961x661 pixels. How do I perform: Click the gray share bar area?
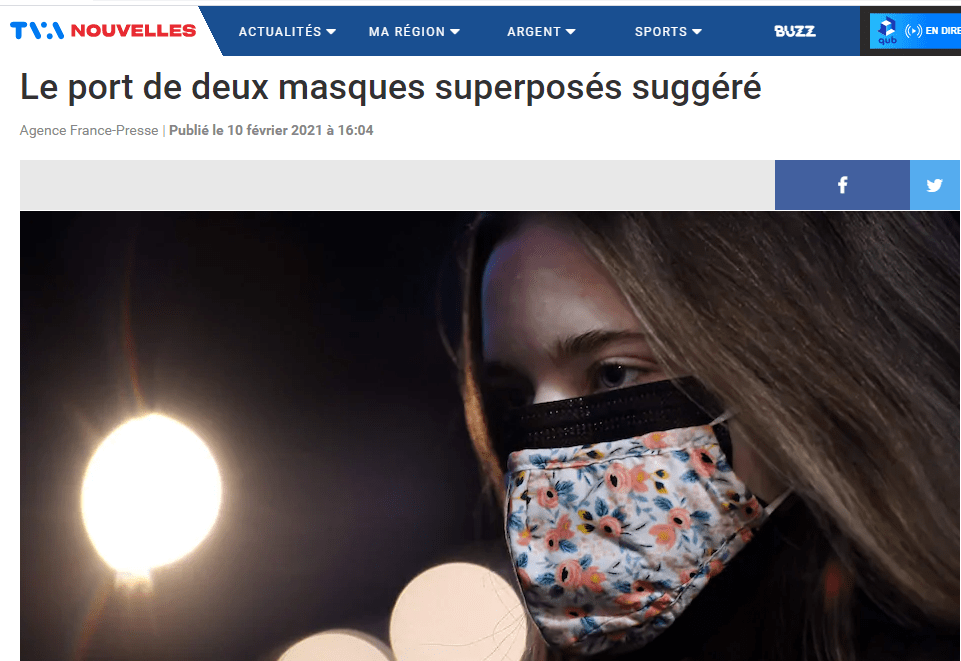pos(397,185)
